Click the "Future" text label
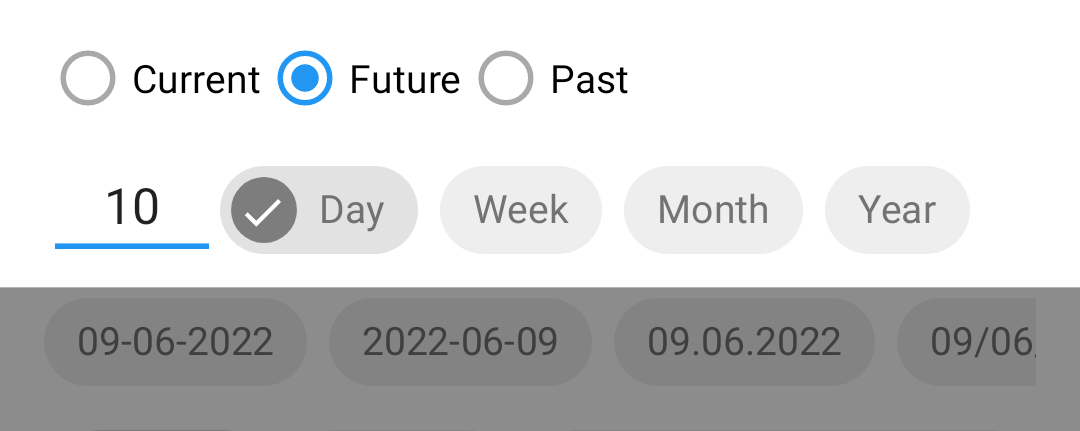The width and height of the screenshot is (1080, 431). pos(404,80)
